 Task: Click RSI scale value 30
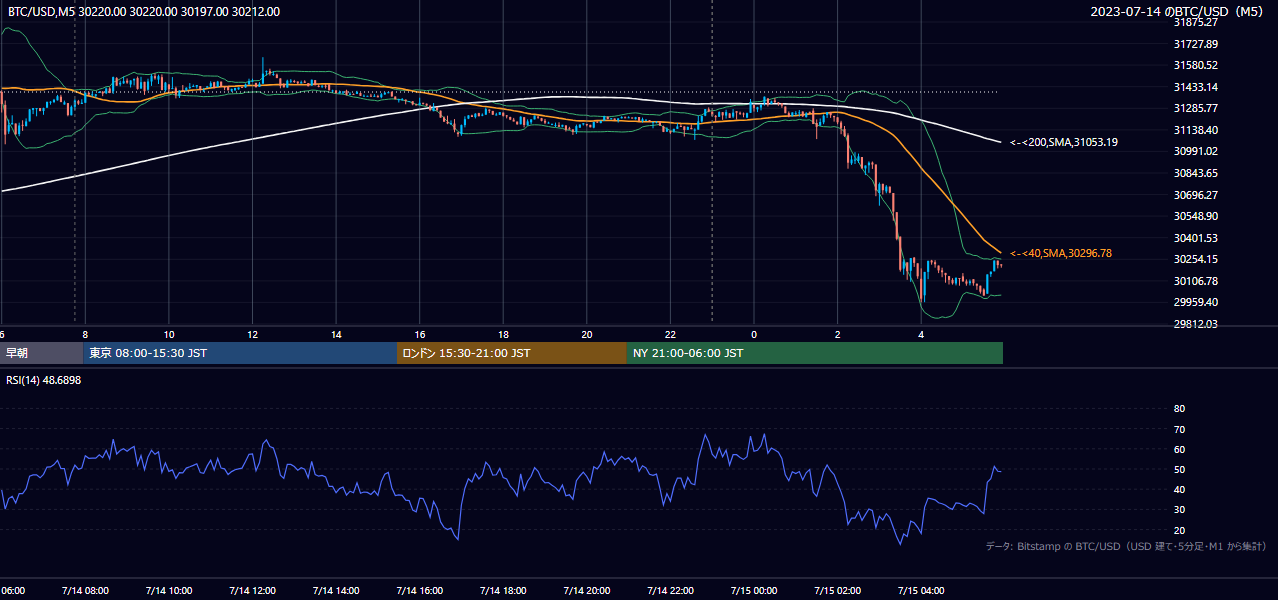tap(1179, 510)
